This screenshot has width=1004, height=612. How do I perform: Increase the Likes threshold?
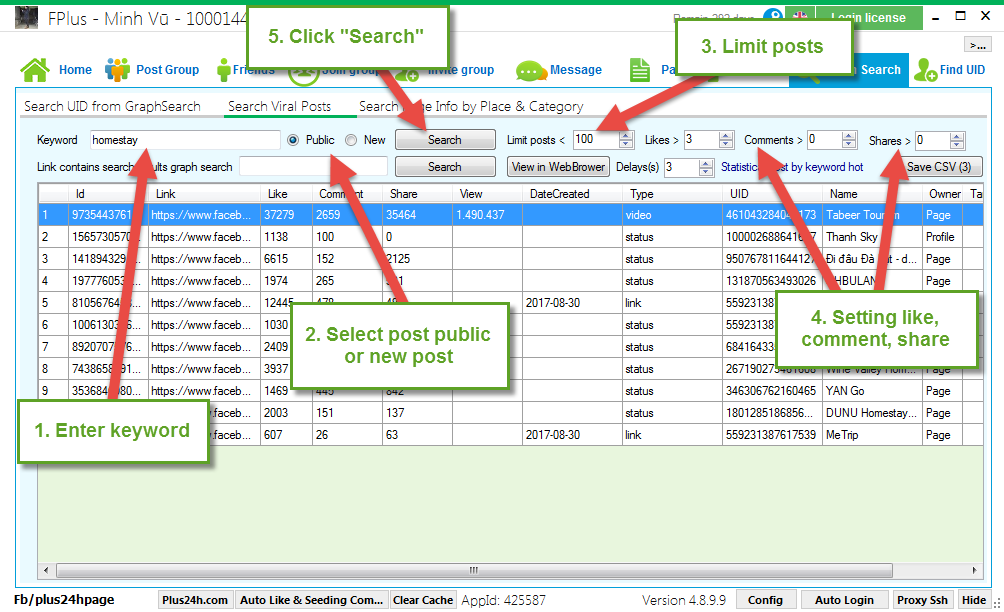point(725,136)
